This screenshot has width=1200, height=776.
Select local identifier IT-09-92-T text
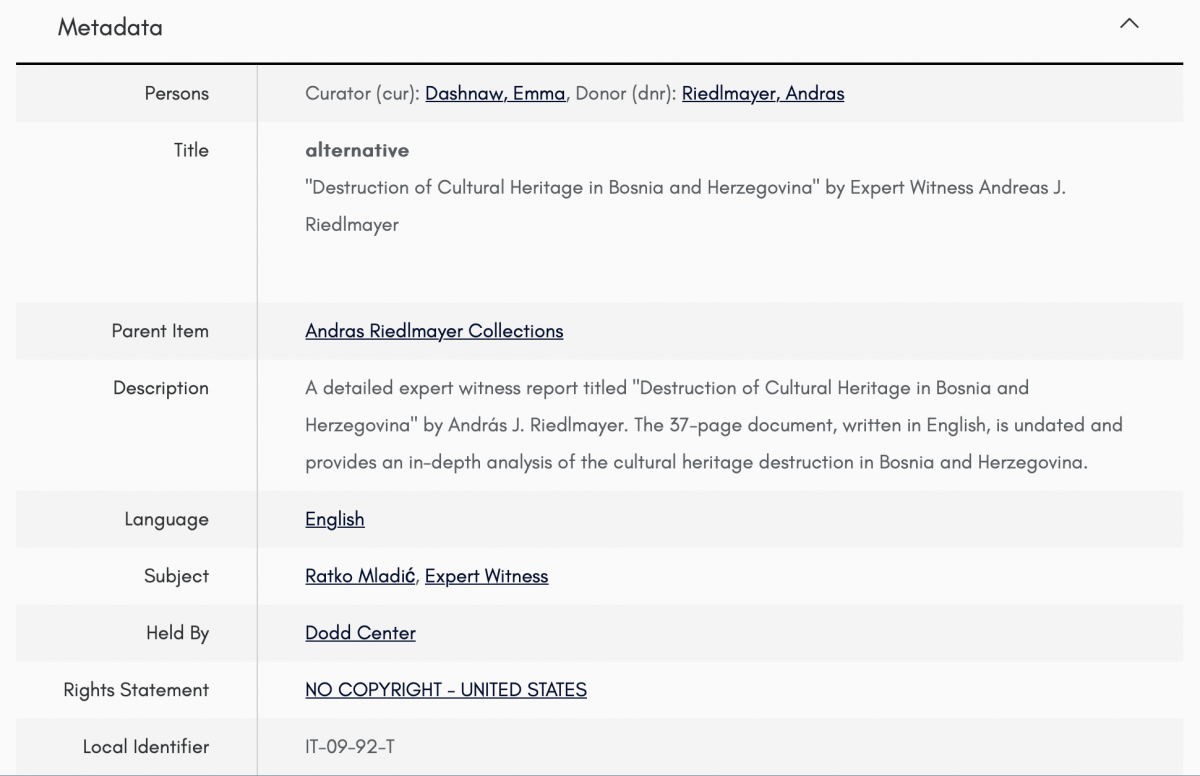coord(350,747)
